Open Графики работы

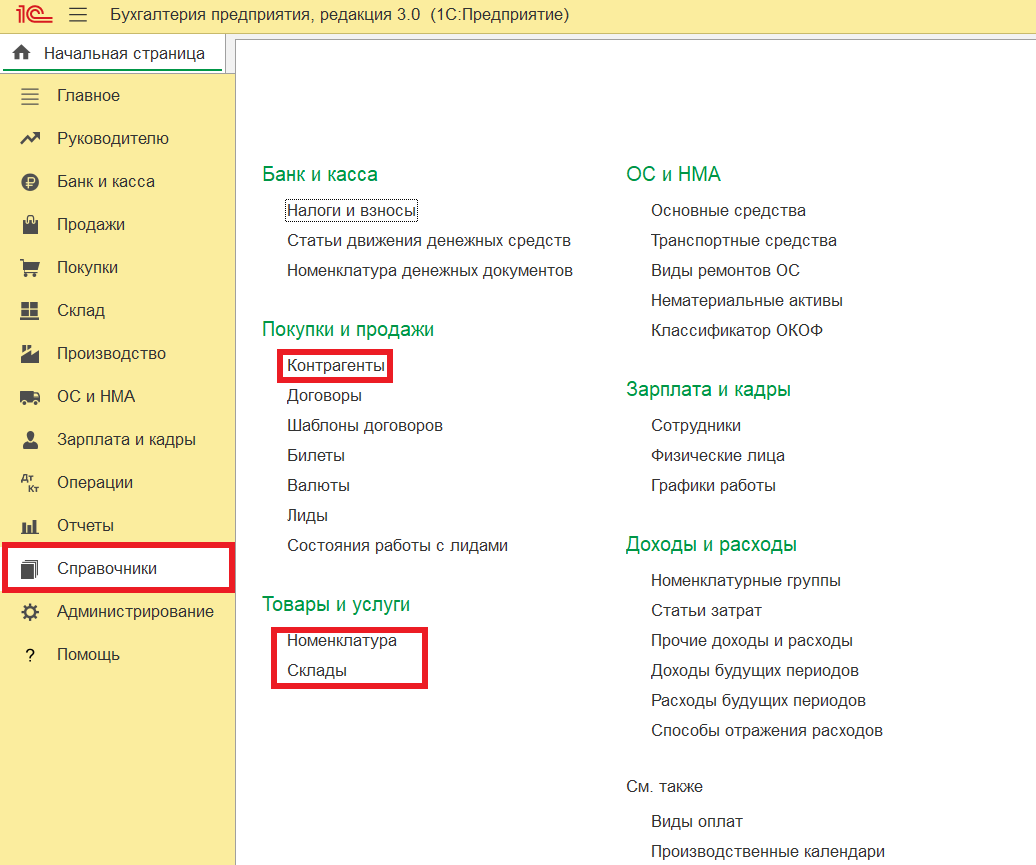(x=713, y=486)
